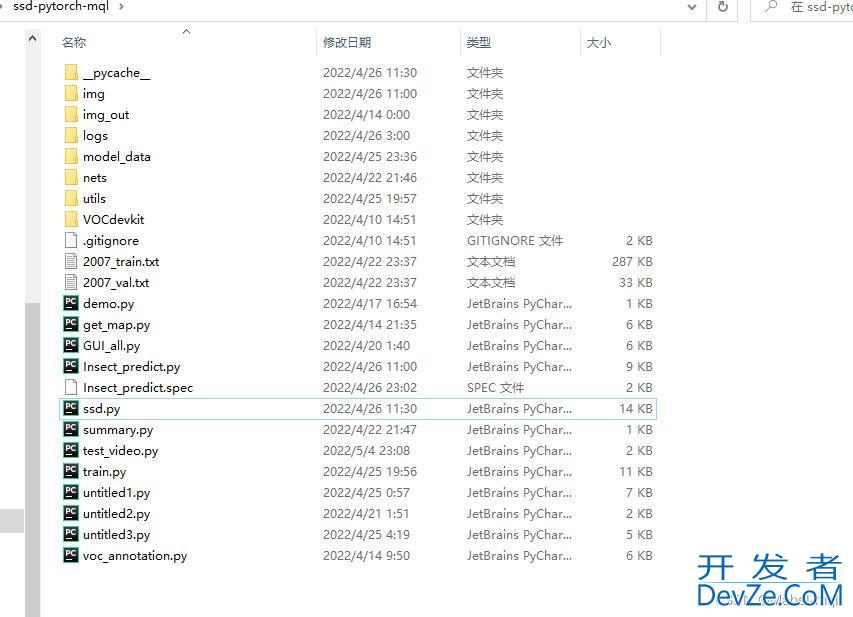Image resolution: width=853 pixels, height=617 pixels.
Task: Click the size value 33 KB
Action: click(636, 283)
